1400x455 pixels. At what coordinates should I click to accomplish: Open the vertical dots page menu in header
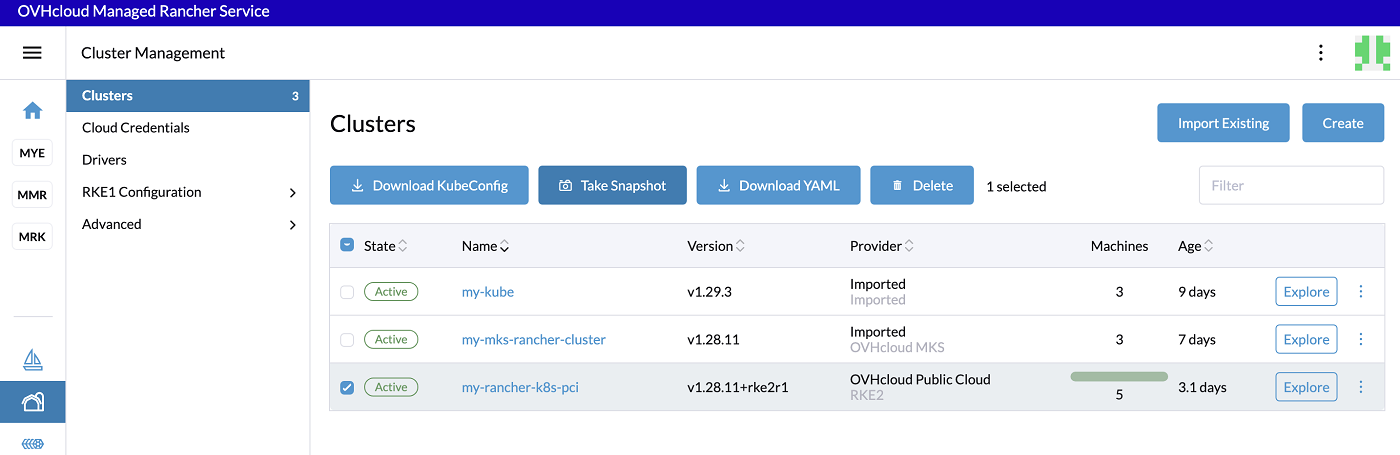(x=1321, y=53)
